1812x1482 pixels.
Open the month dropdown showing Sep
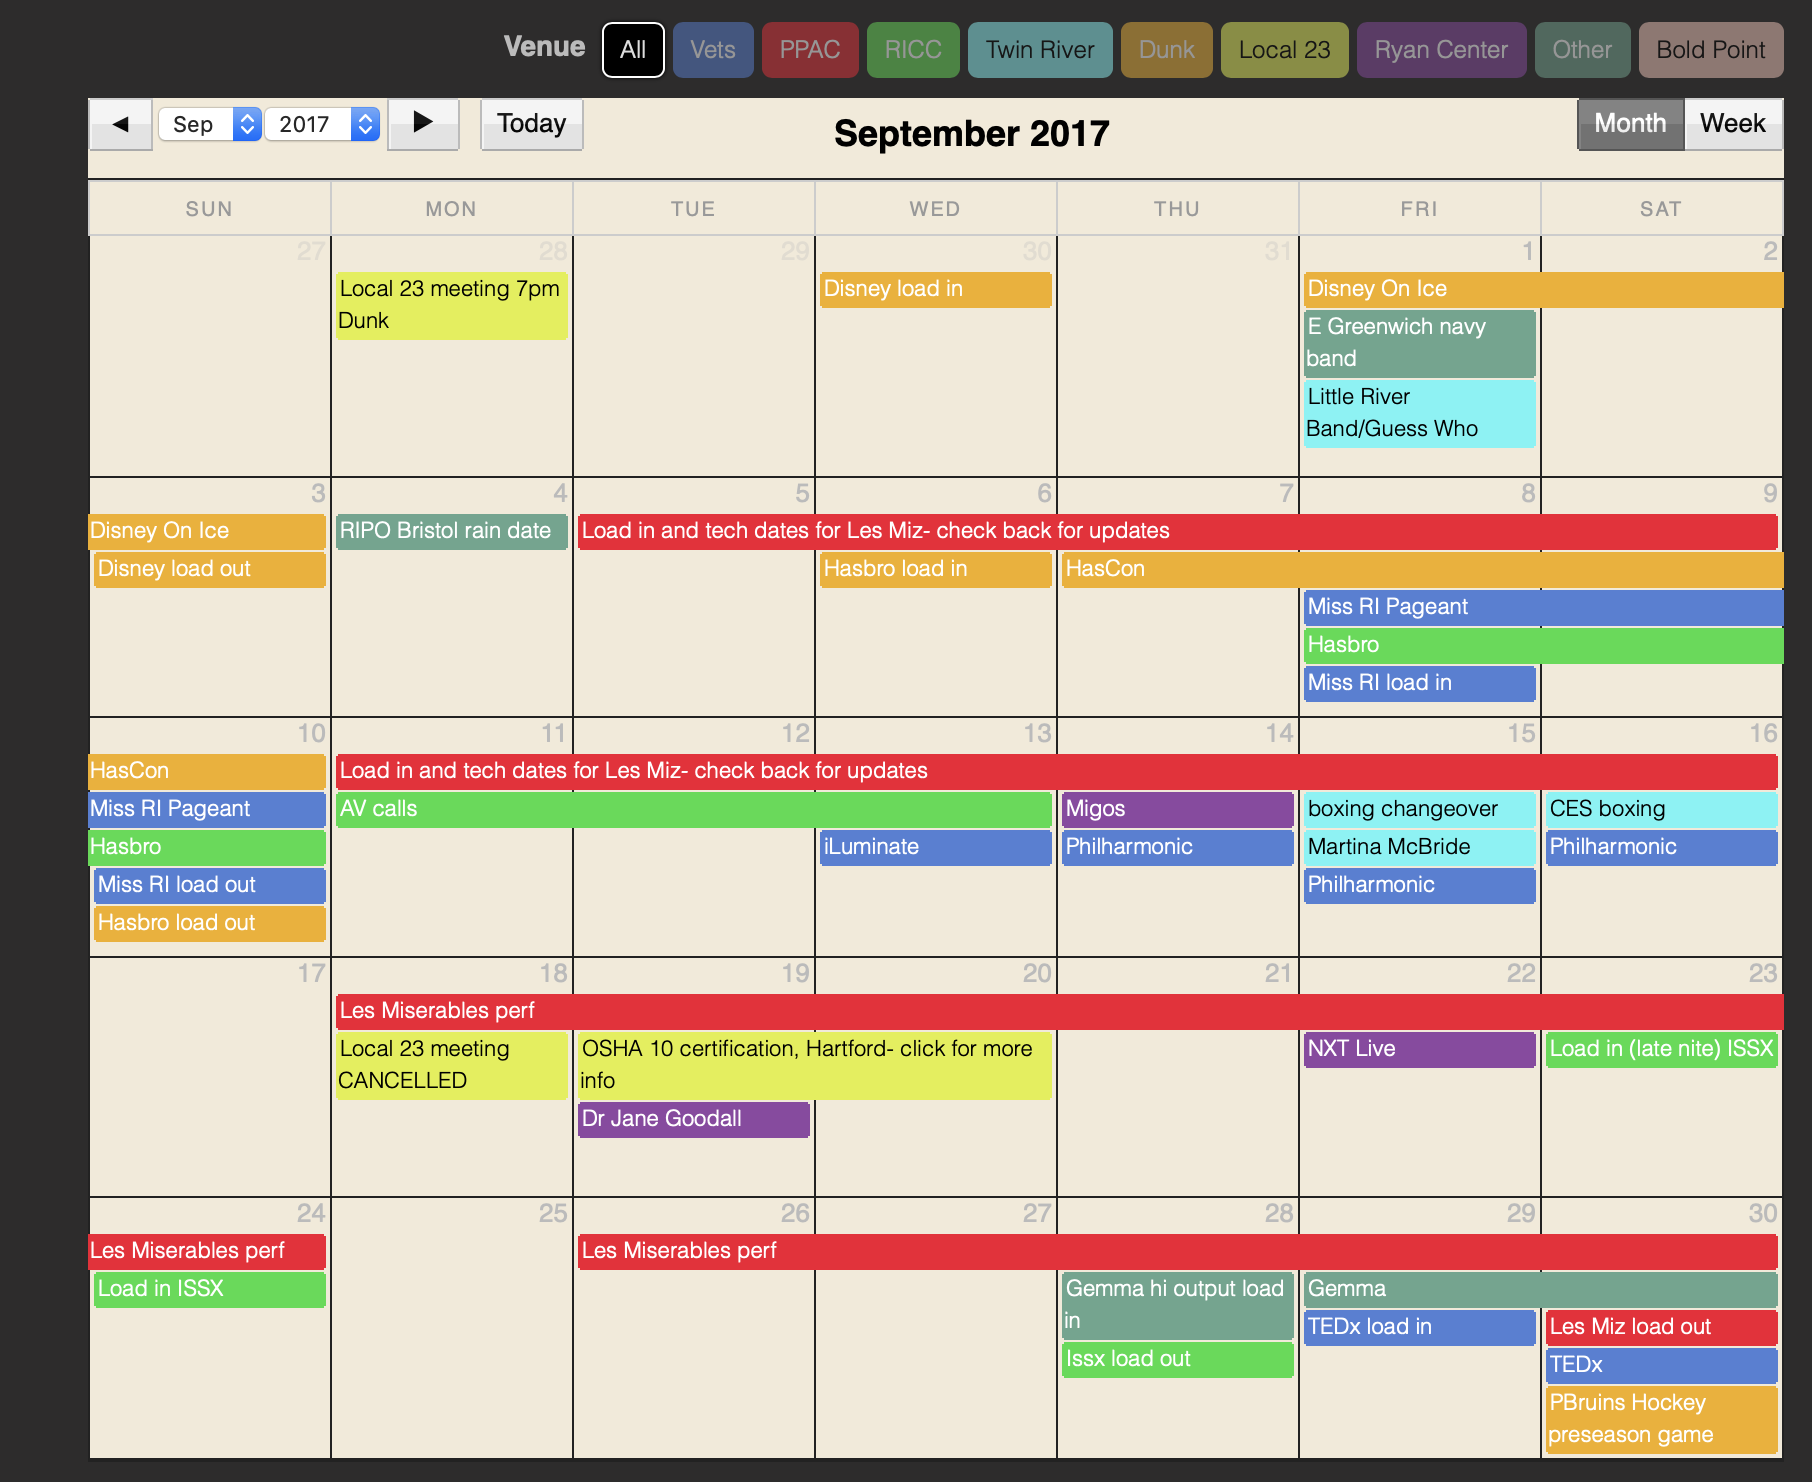click(210, 124)
